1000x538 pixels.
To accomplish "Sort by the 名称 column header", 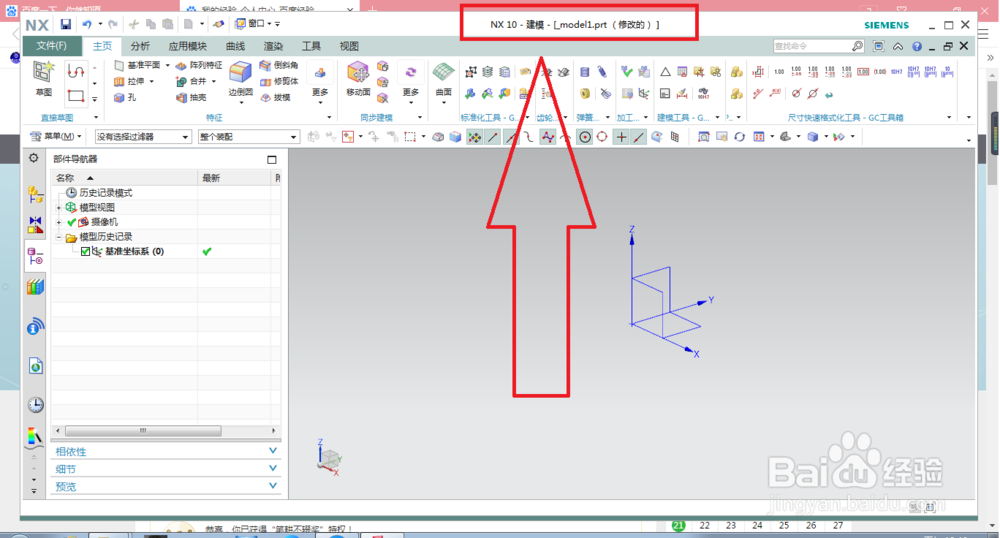I will tap(124, 178).
